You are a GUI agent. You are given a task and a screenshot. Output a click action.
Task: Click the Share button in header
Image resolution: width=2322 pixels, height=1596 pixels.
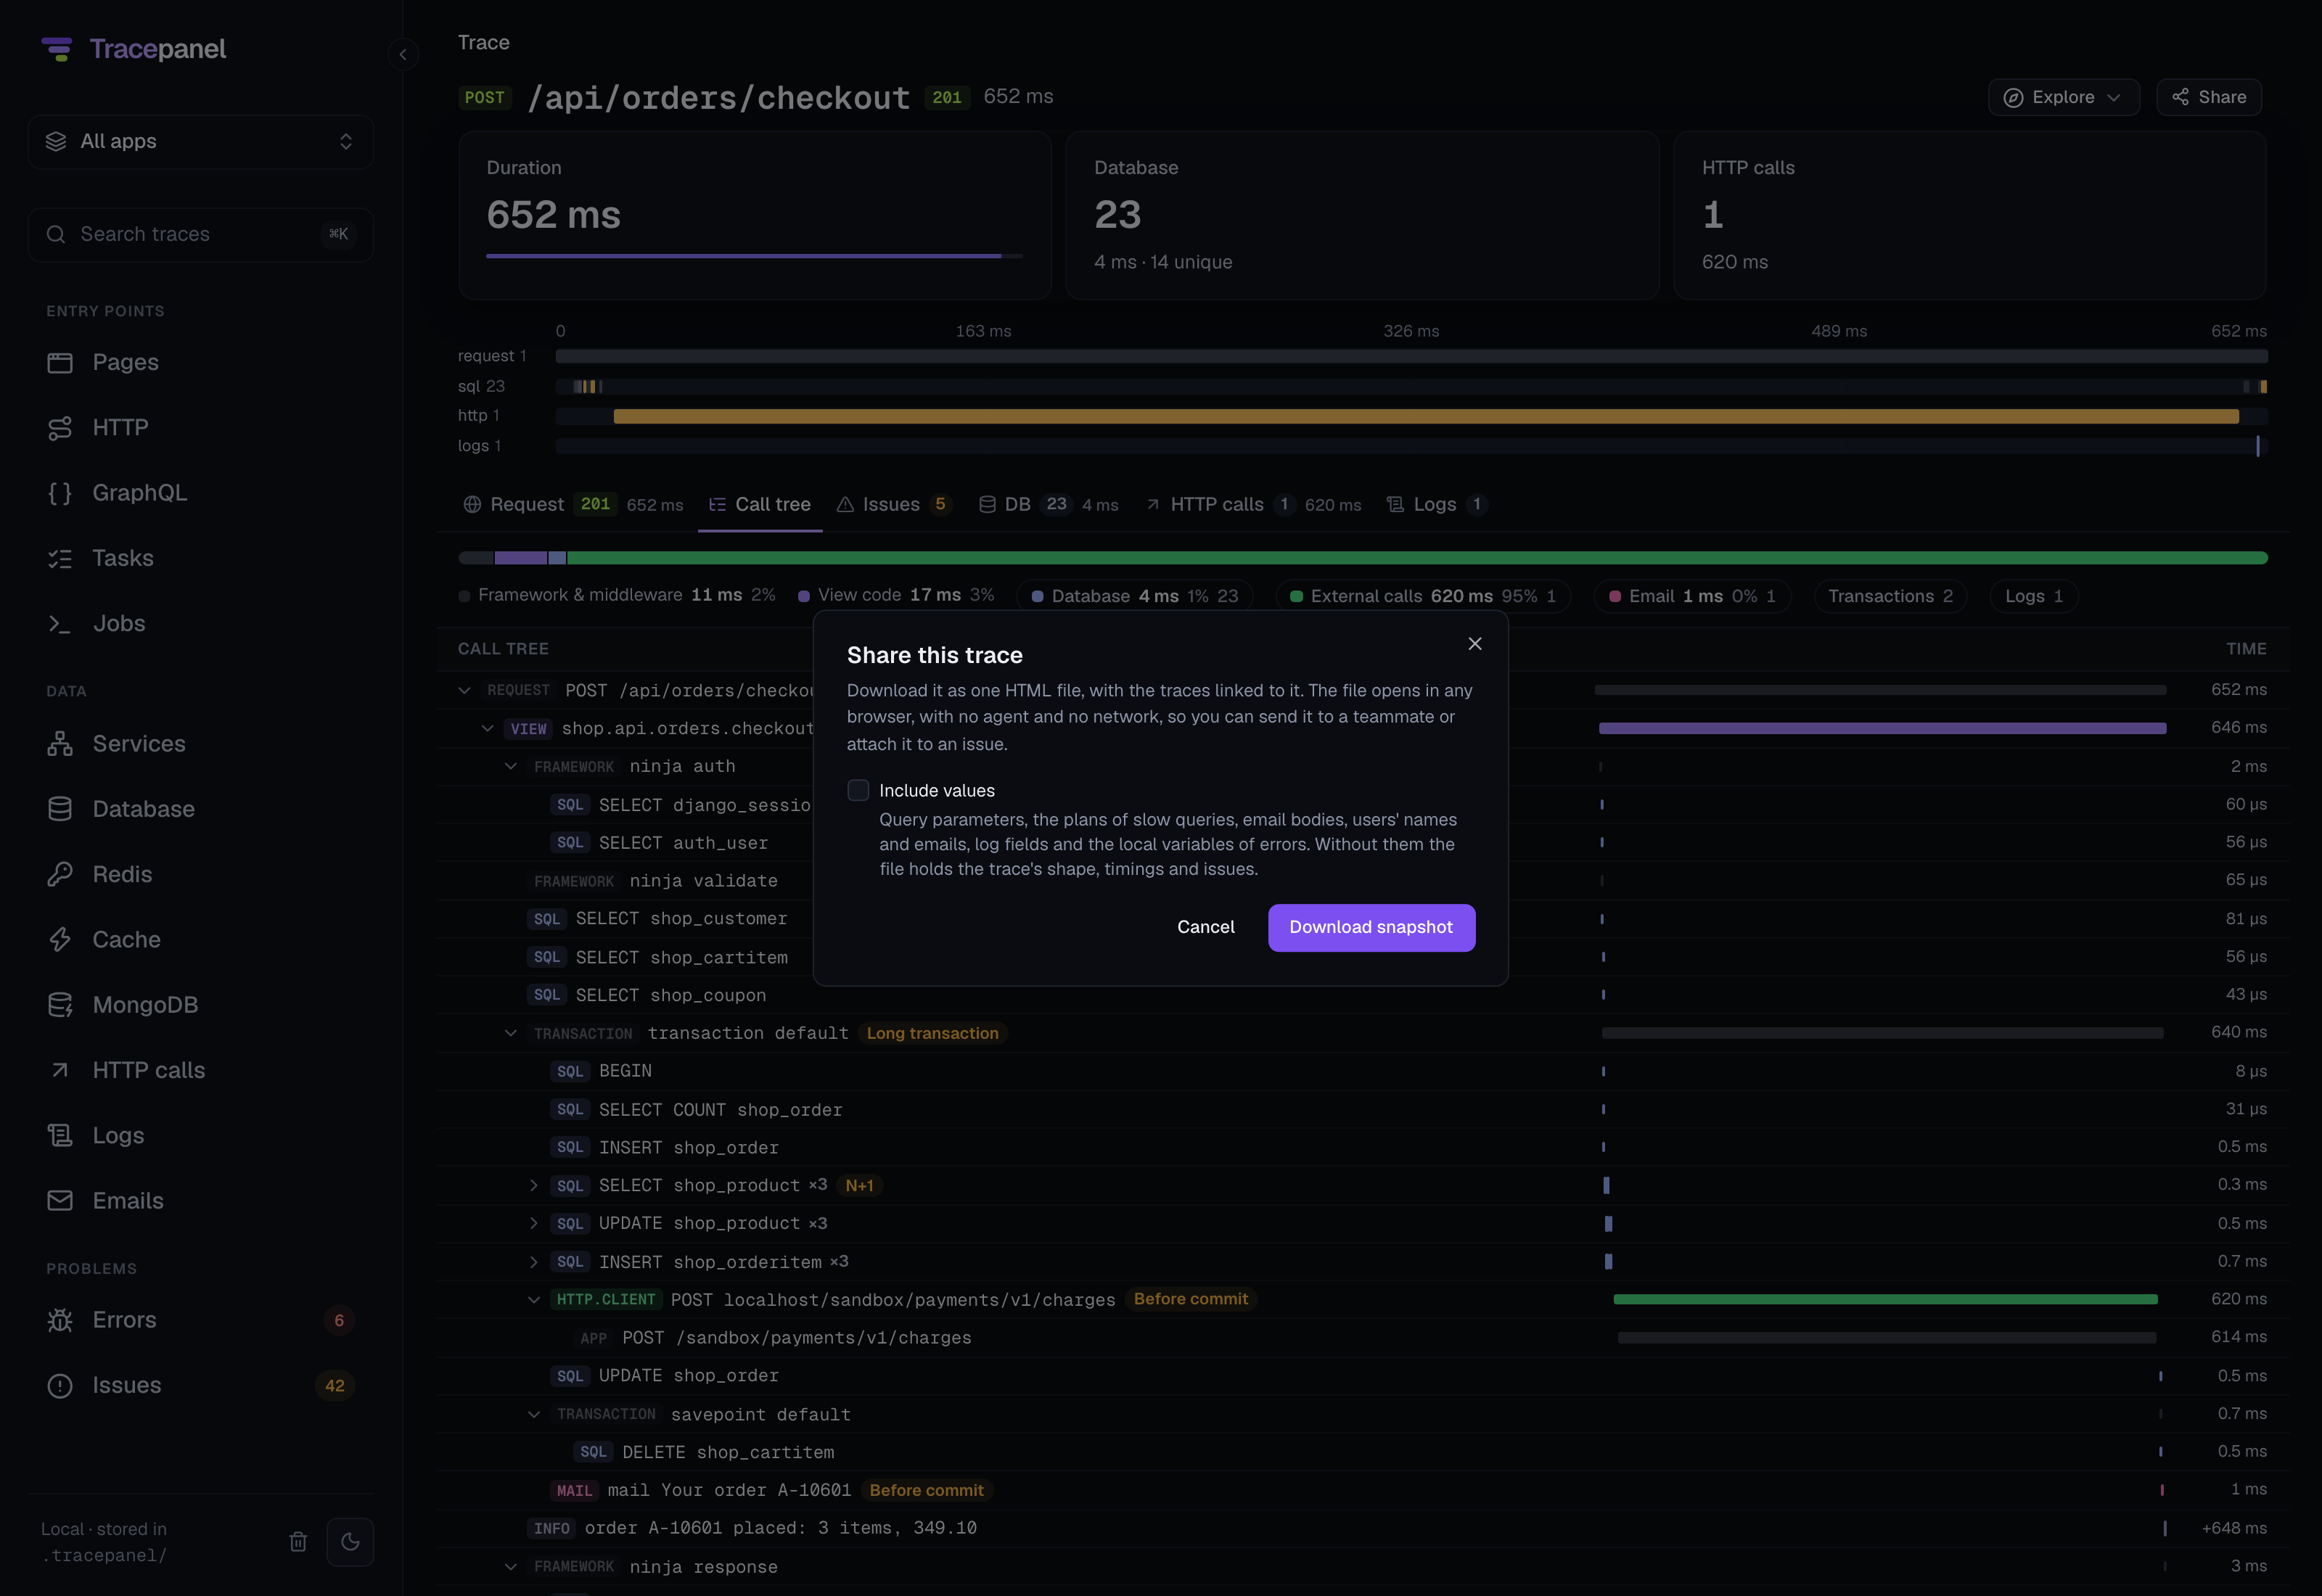2208,97
